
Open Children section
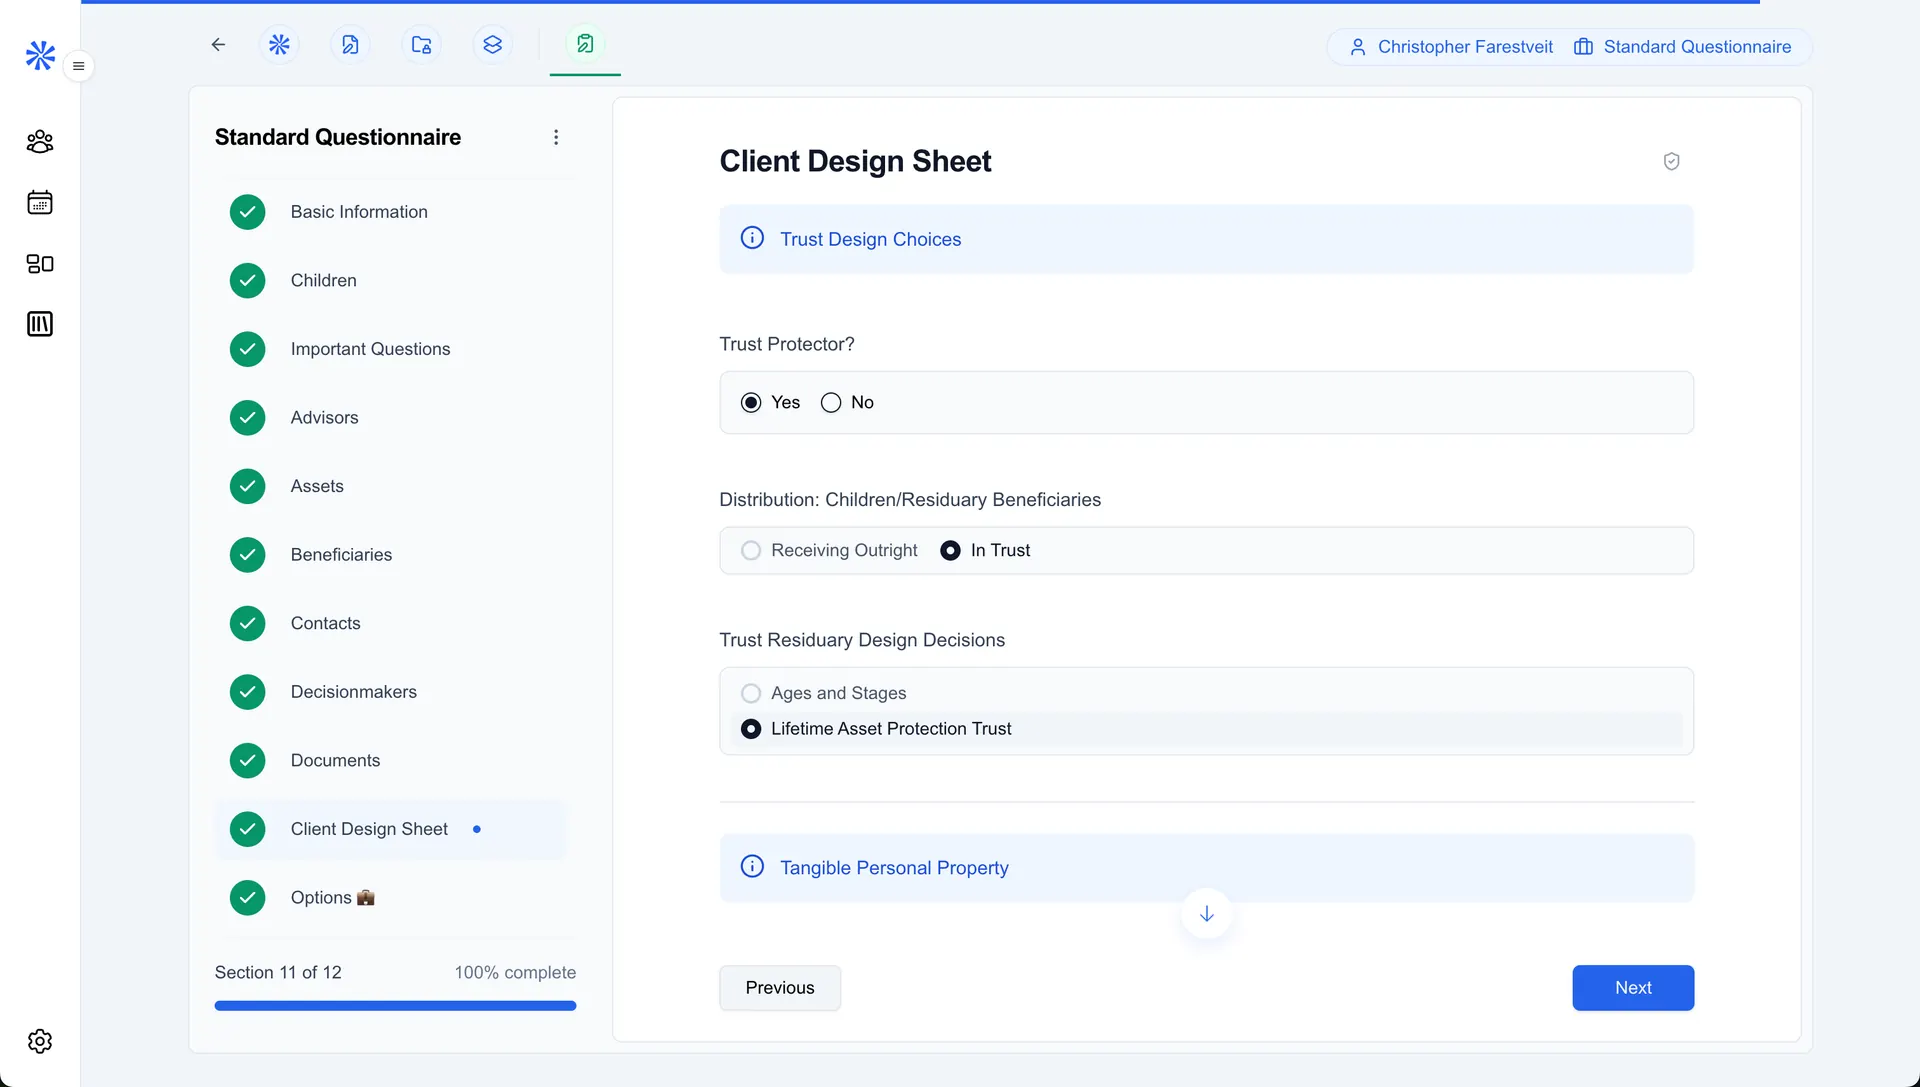click(391, 281)
